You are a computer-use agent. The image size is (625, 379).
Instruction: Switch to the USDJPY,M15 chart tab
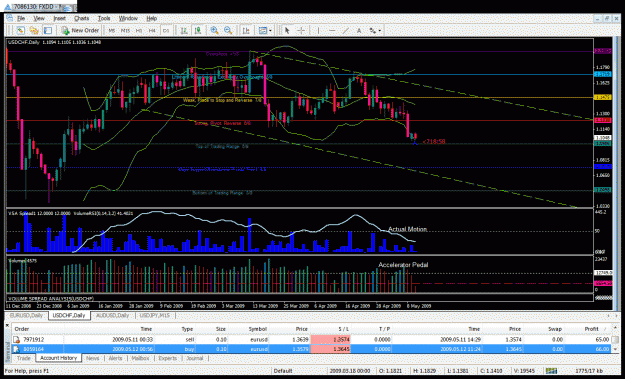tap(155, 315)
